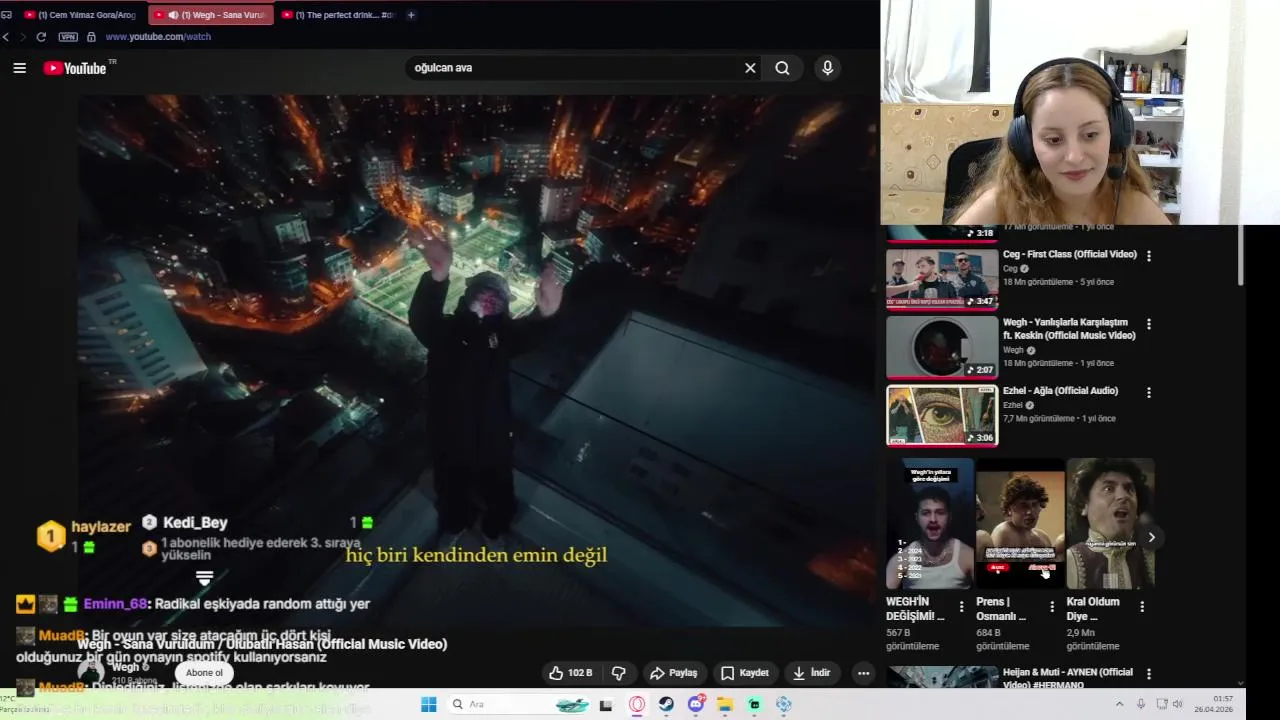Open options menu for 'Heijan & Muti - AYNEN'

pyautogui.click(x=1148, y=674)
